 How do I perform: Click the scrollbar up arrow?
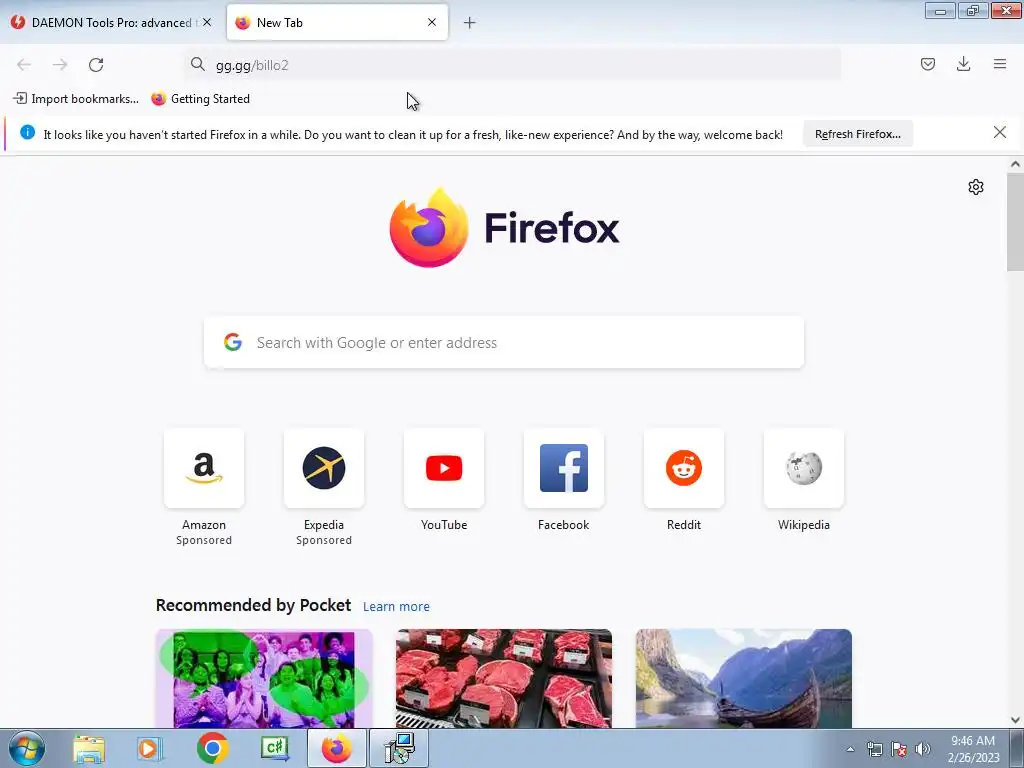[1015, 165]
